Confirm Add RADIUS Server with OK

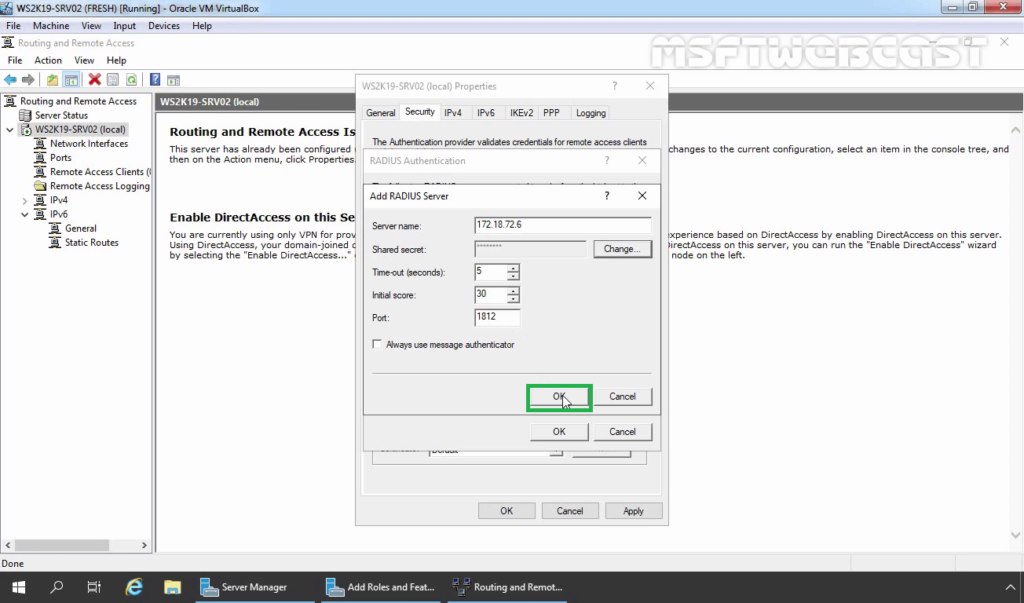pyautogui.click(x=559, y=397)
